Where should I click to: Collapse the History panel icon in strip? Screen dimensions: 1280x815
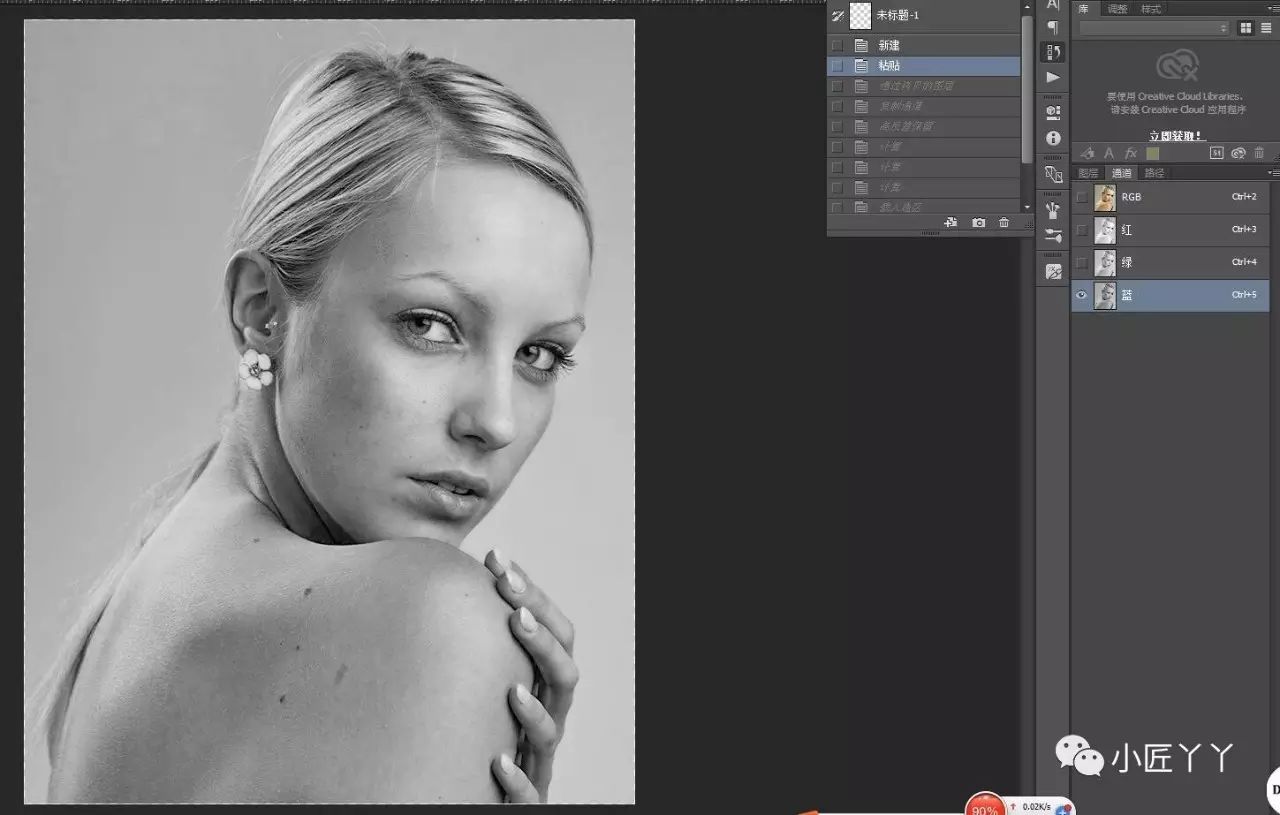pyautogui.click(x=1053, y=52)
